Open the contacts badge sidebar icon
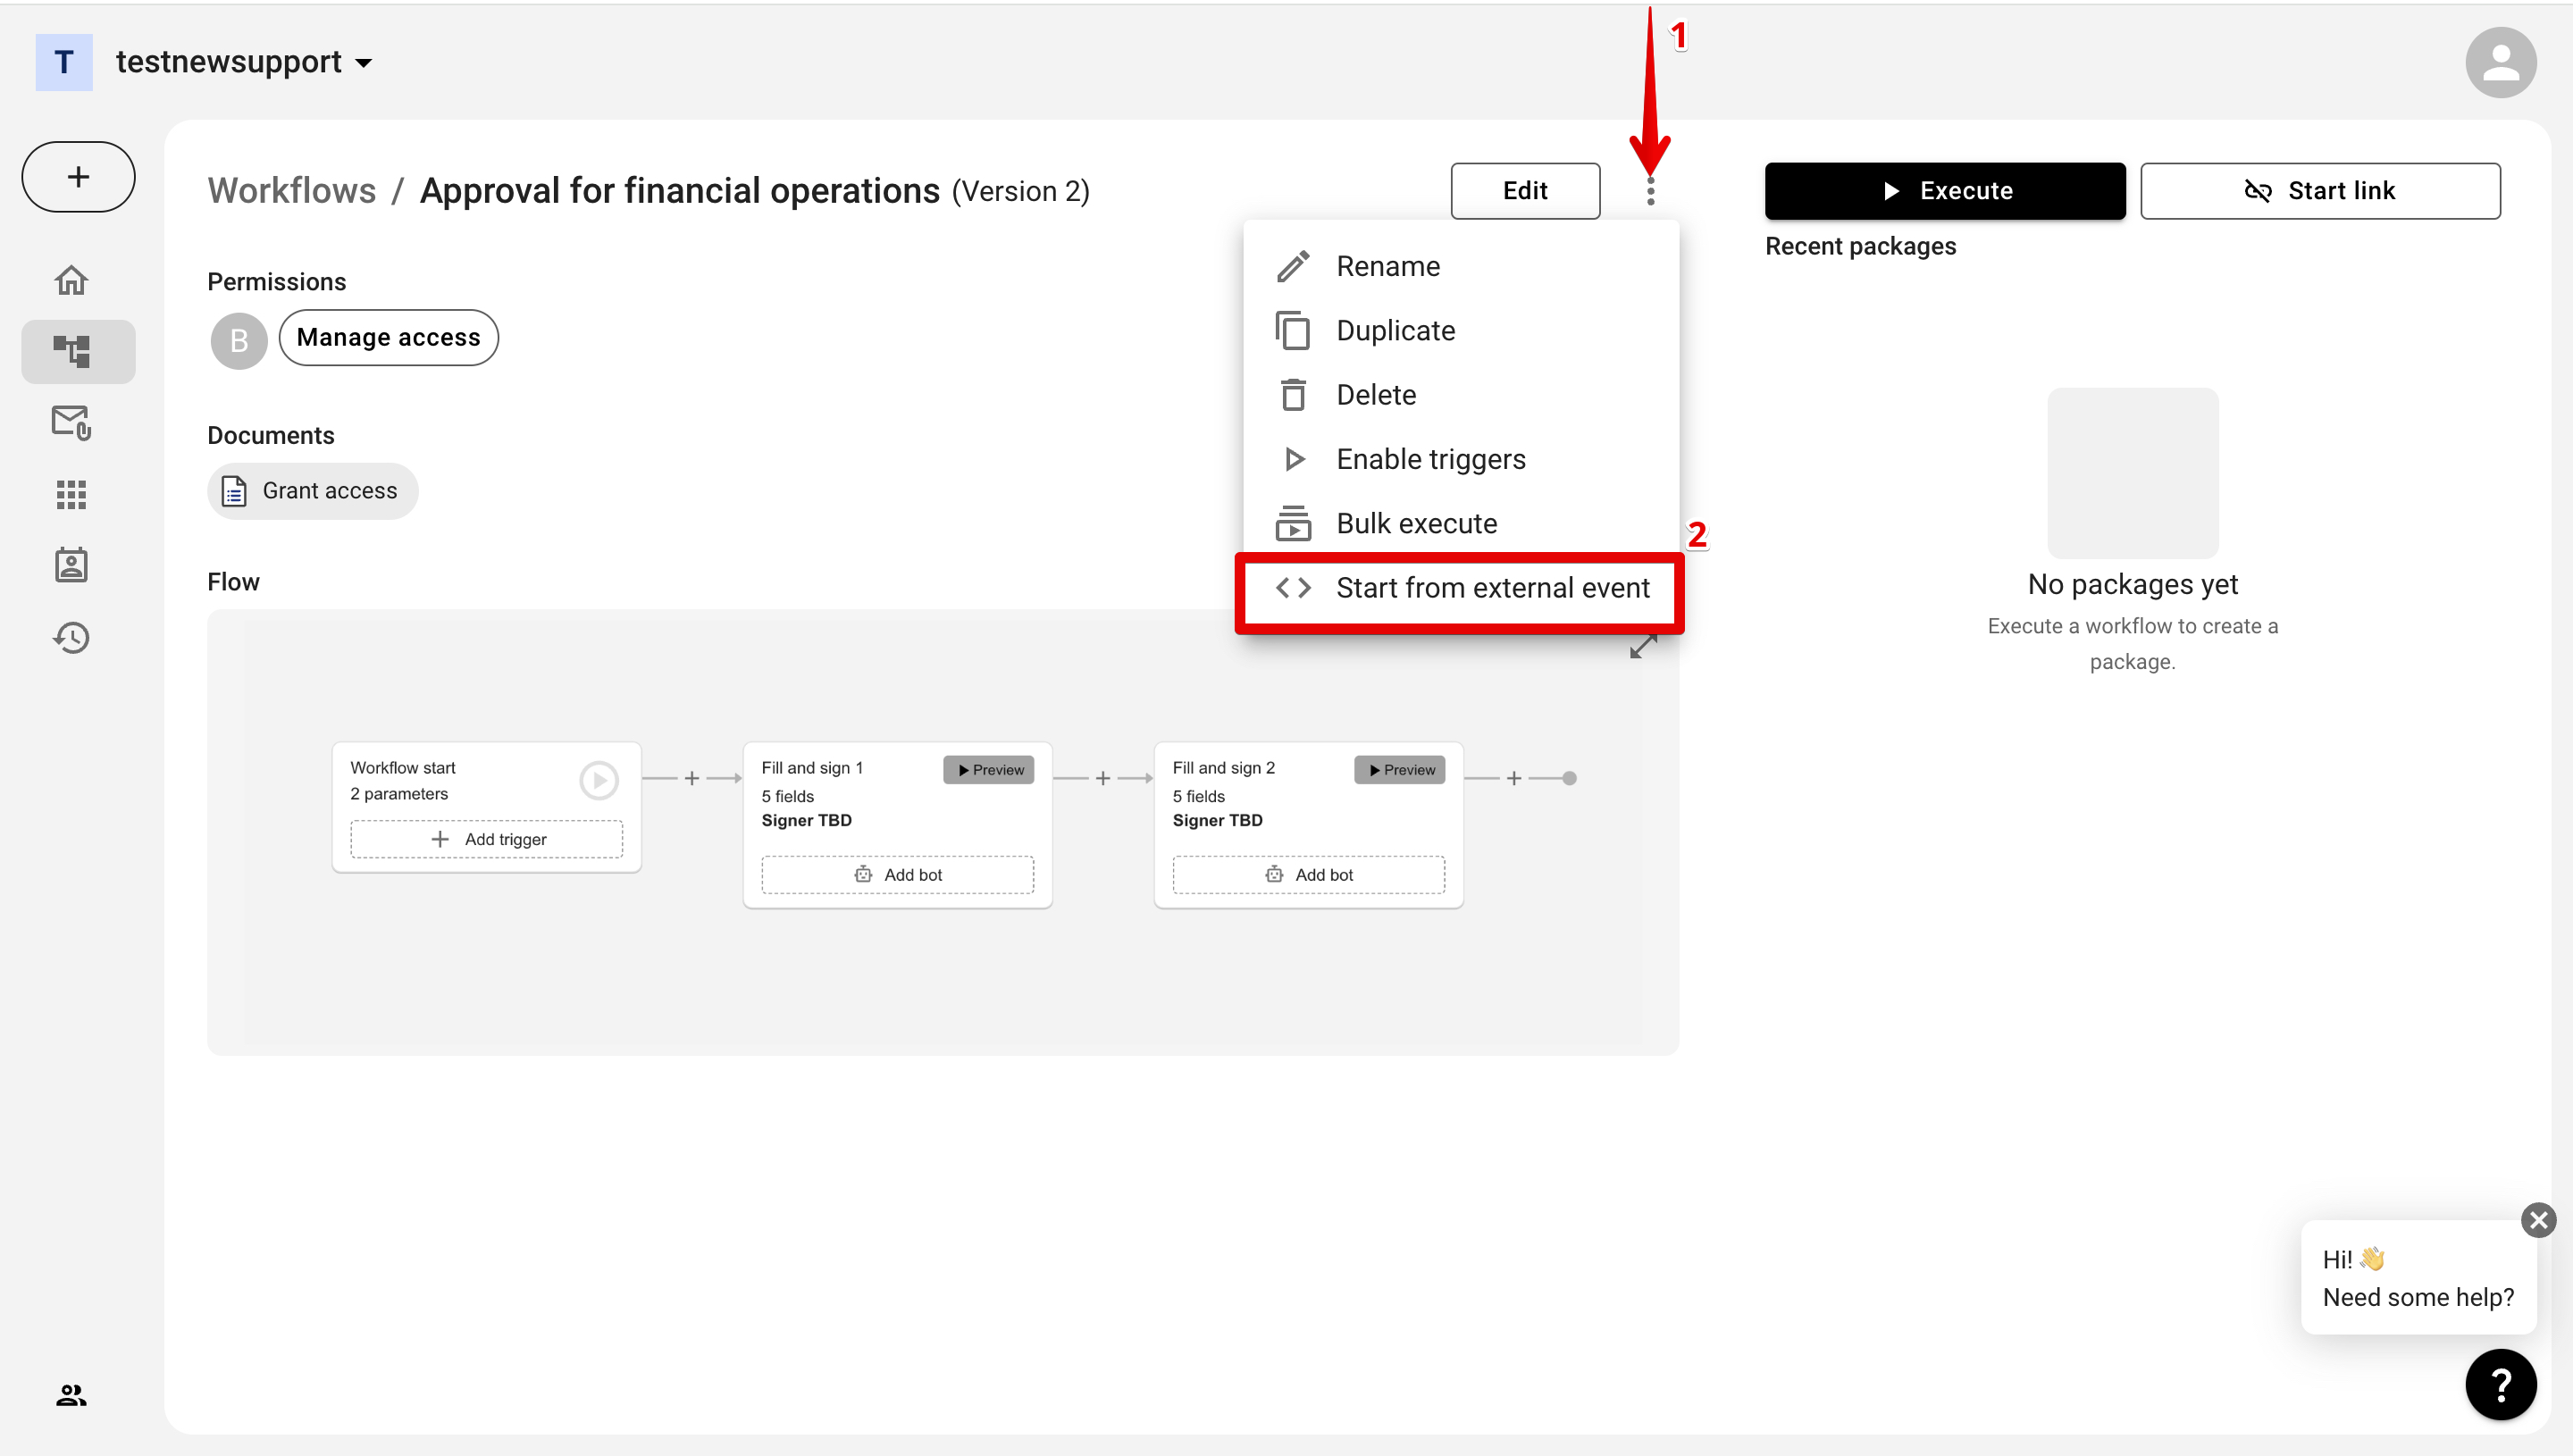Viewport: 2573px width, 1456px height. [71, 565]
